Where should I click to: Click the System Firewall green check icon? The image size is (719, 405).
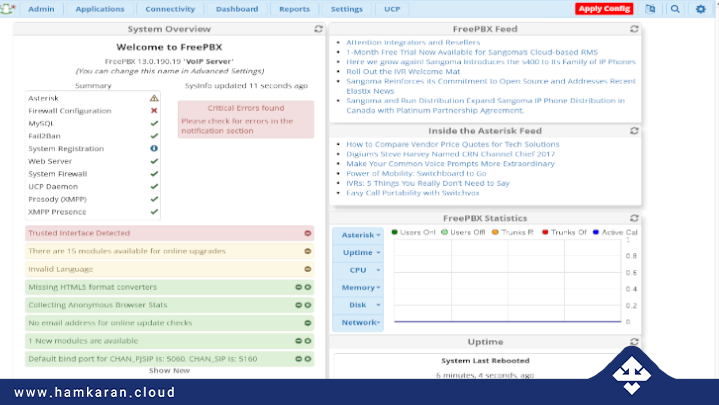[154, 174]
